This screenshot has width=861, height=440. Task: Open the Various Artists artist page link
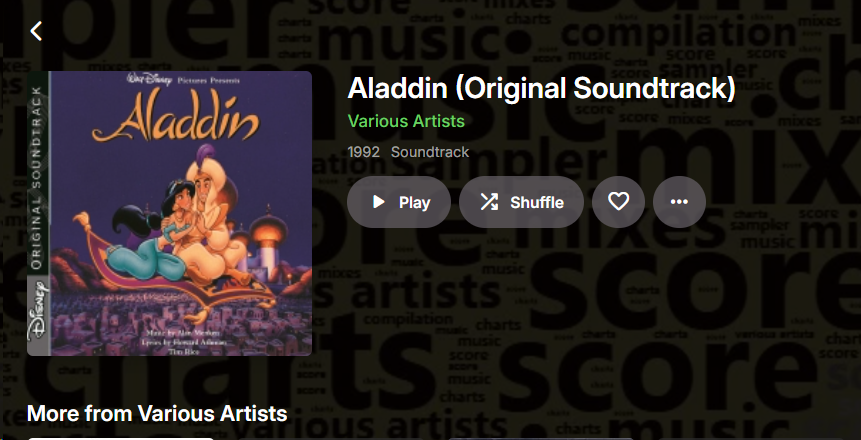[406, 121]
